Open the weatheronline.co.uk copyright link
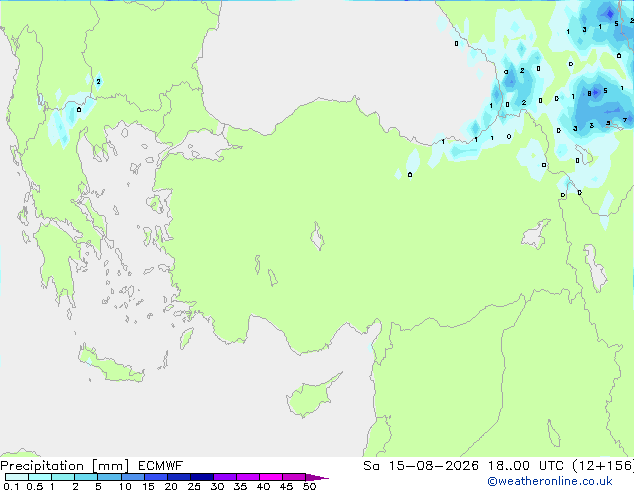Screen dimensions: 634x490 [549, 481]
